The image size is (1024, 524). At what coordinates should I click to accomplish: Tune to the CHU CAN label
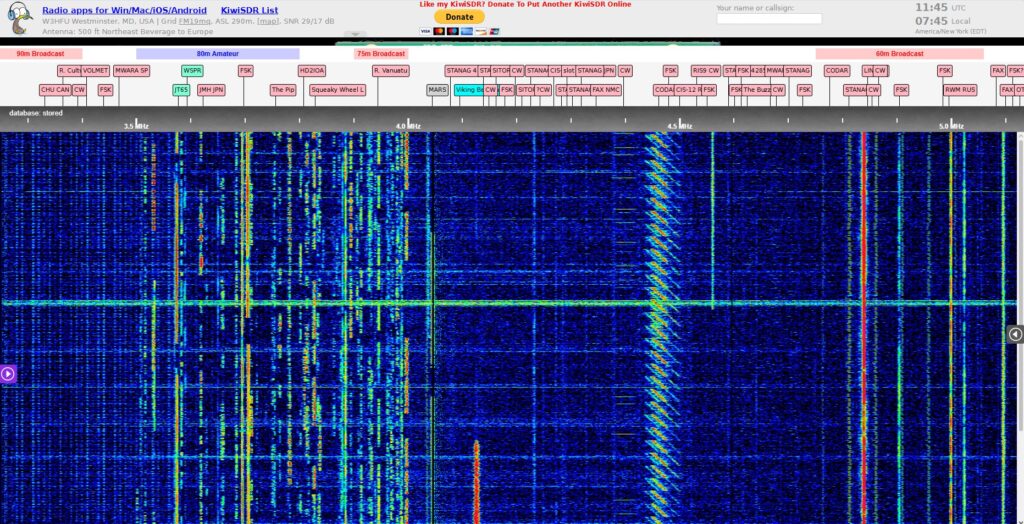coord(55,90)
